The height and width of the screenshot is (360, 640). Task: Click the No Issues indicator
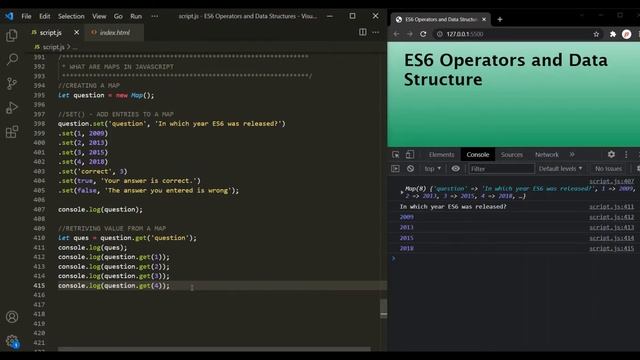pyautogui.click(x=608, y=169)
